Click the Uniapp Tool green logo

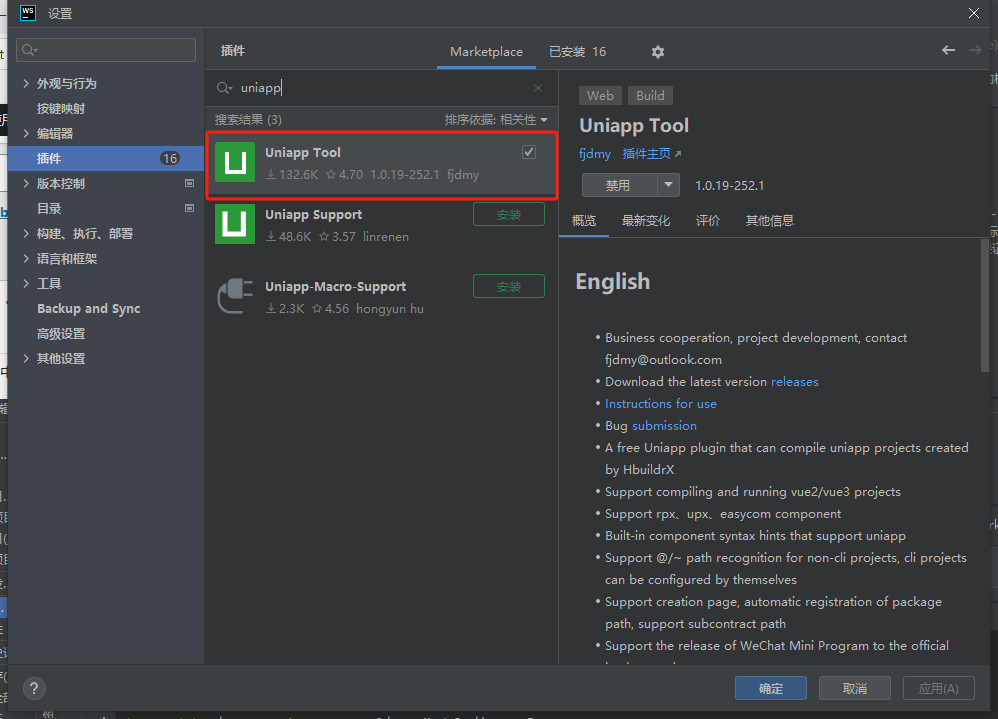(x=235, y=163)
